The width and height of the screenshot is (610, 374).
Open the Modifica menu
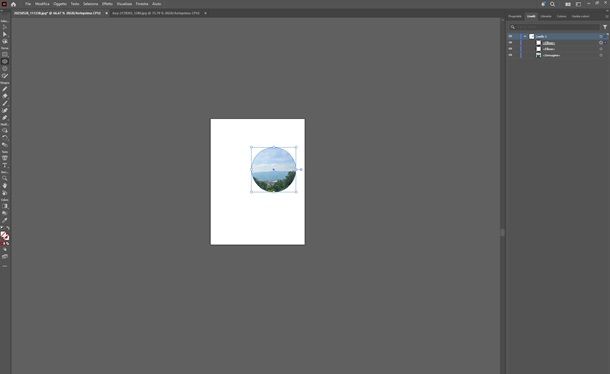coord(42,4)
